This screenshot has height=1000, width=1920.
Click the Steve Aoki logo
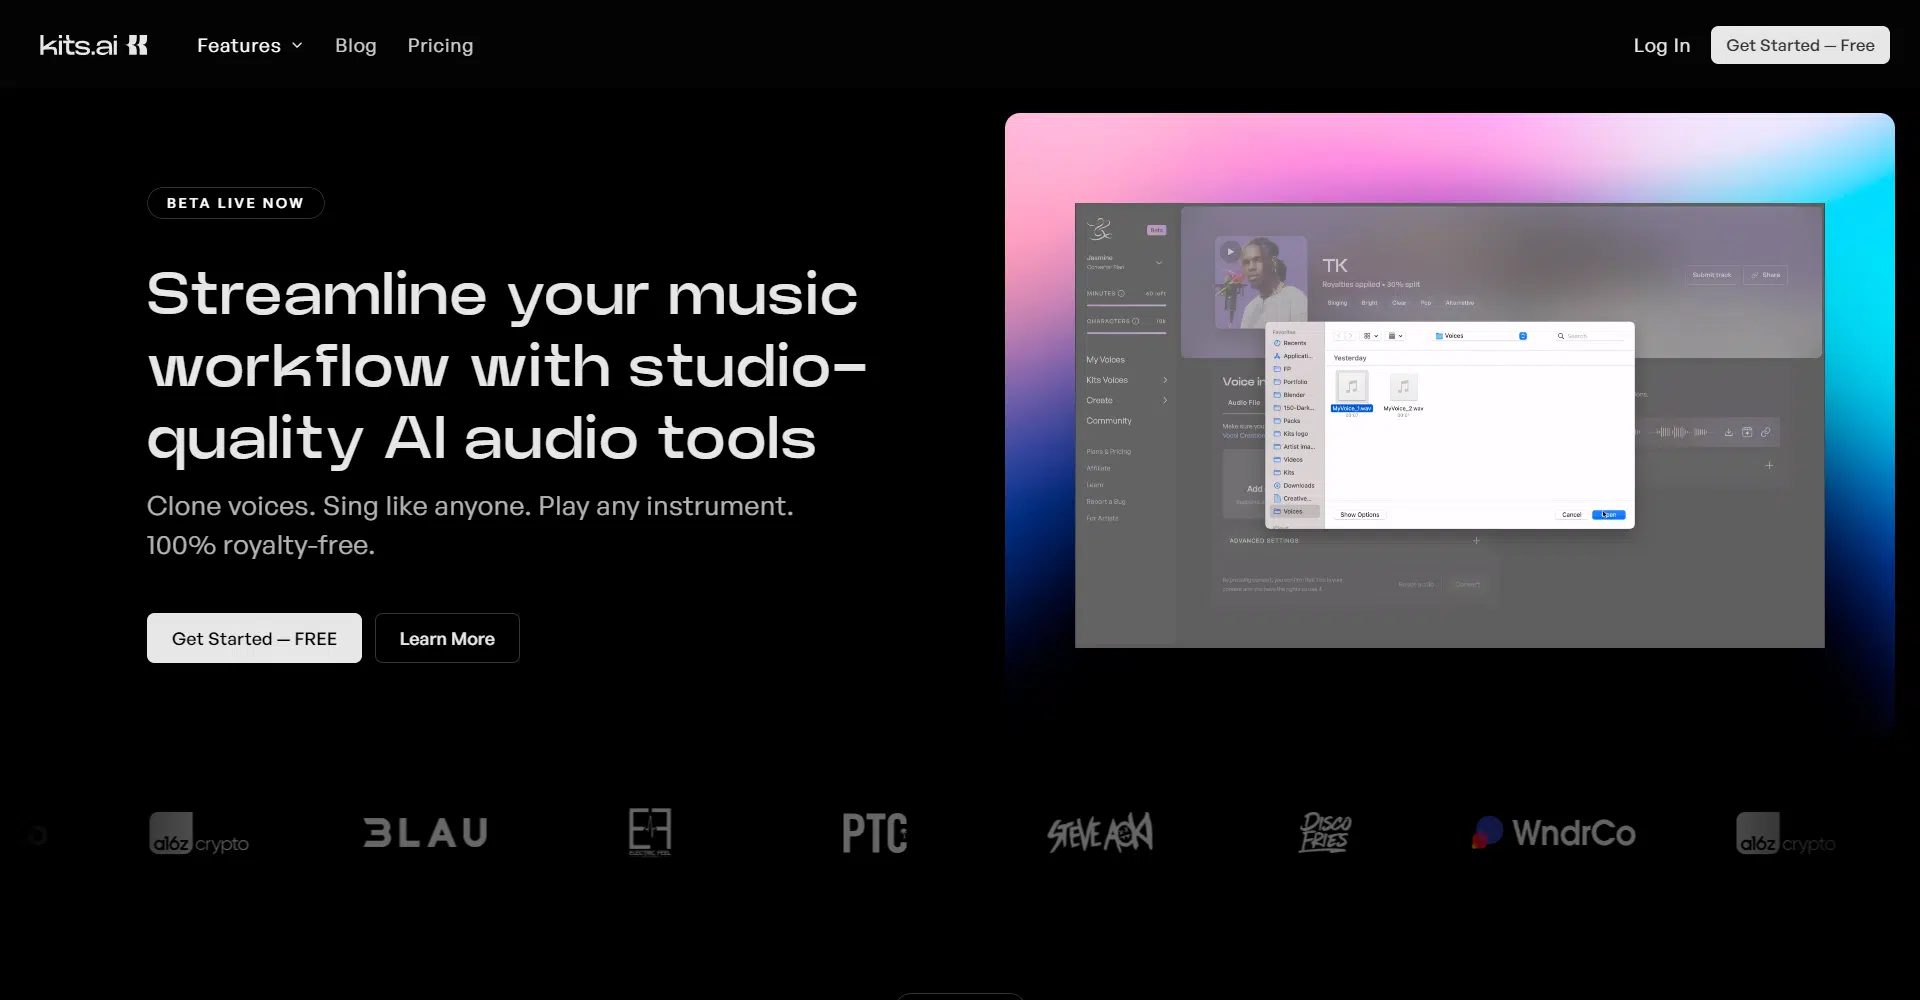click(x=1099, y=833)
